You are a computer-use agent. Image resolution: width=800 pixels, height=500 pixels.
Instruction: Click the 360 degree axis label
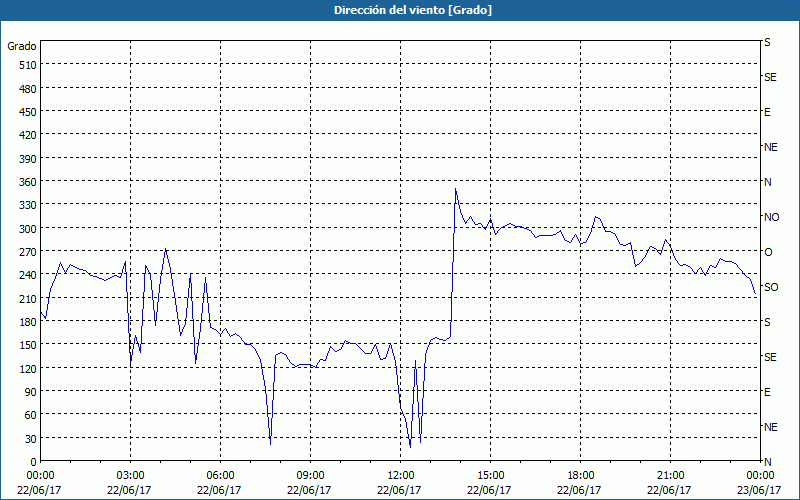(x=28, y=182)
